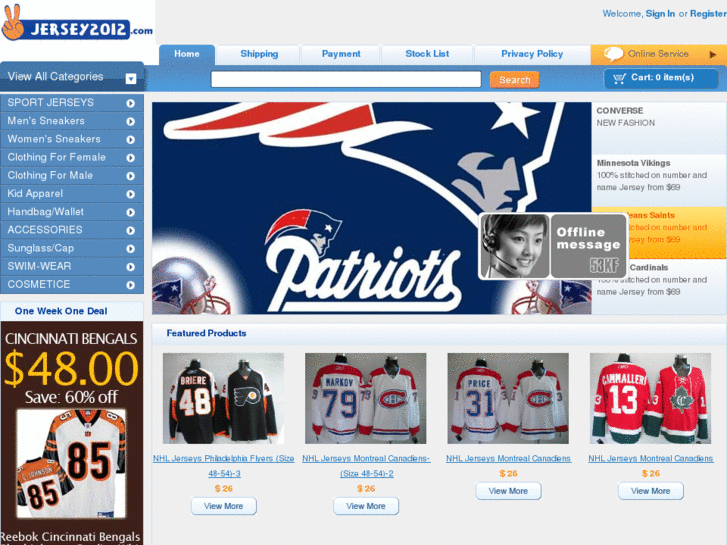Click View More under the Price 31 jersey
This screenshot has width=727, height=545.
[x=508, y=491]
